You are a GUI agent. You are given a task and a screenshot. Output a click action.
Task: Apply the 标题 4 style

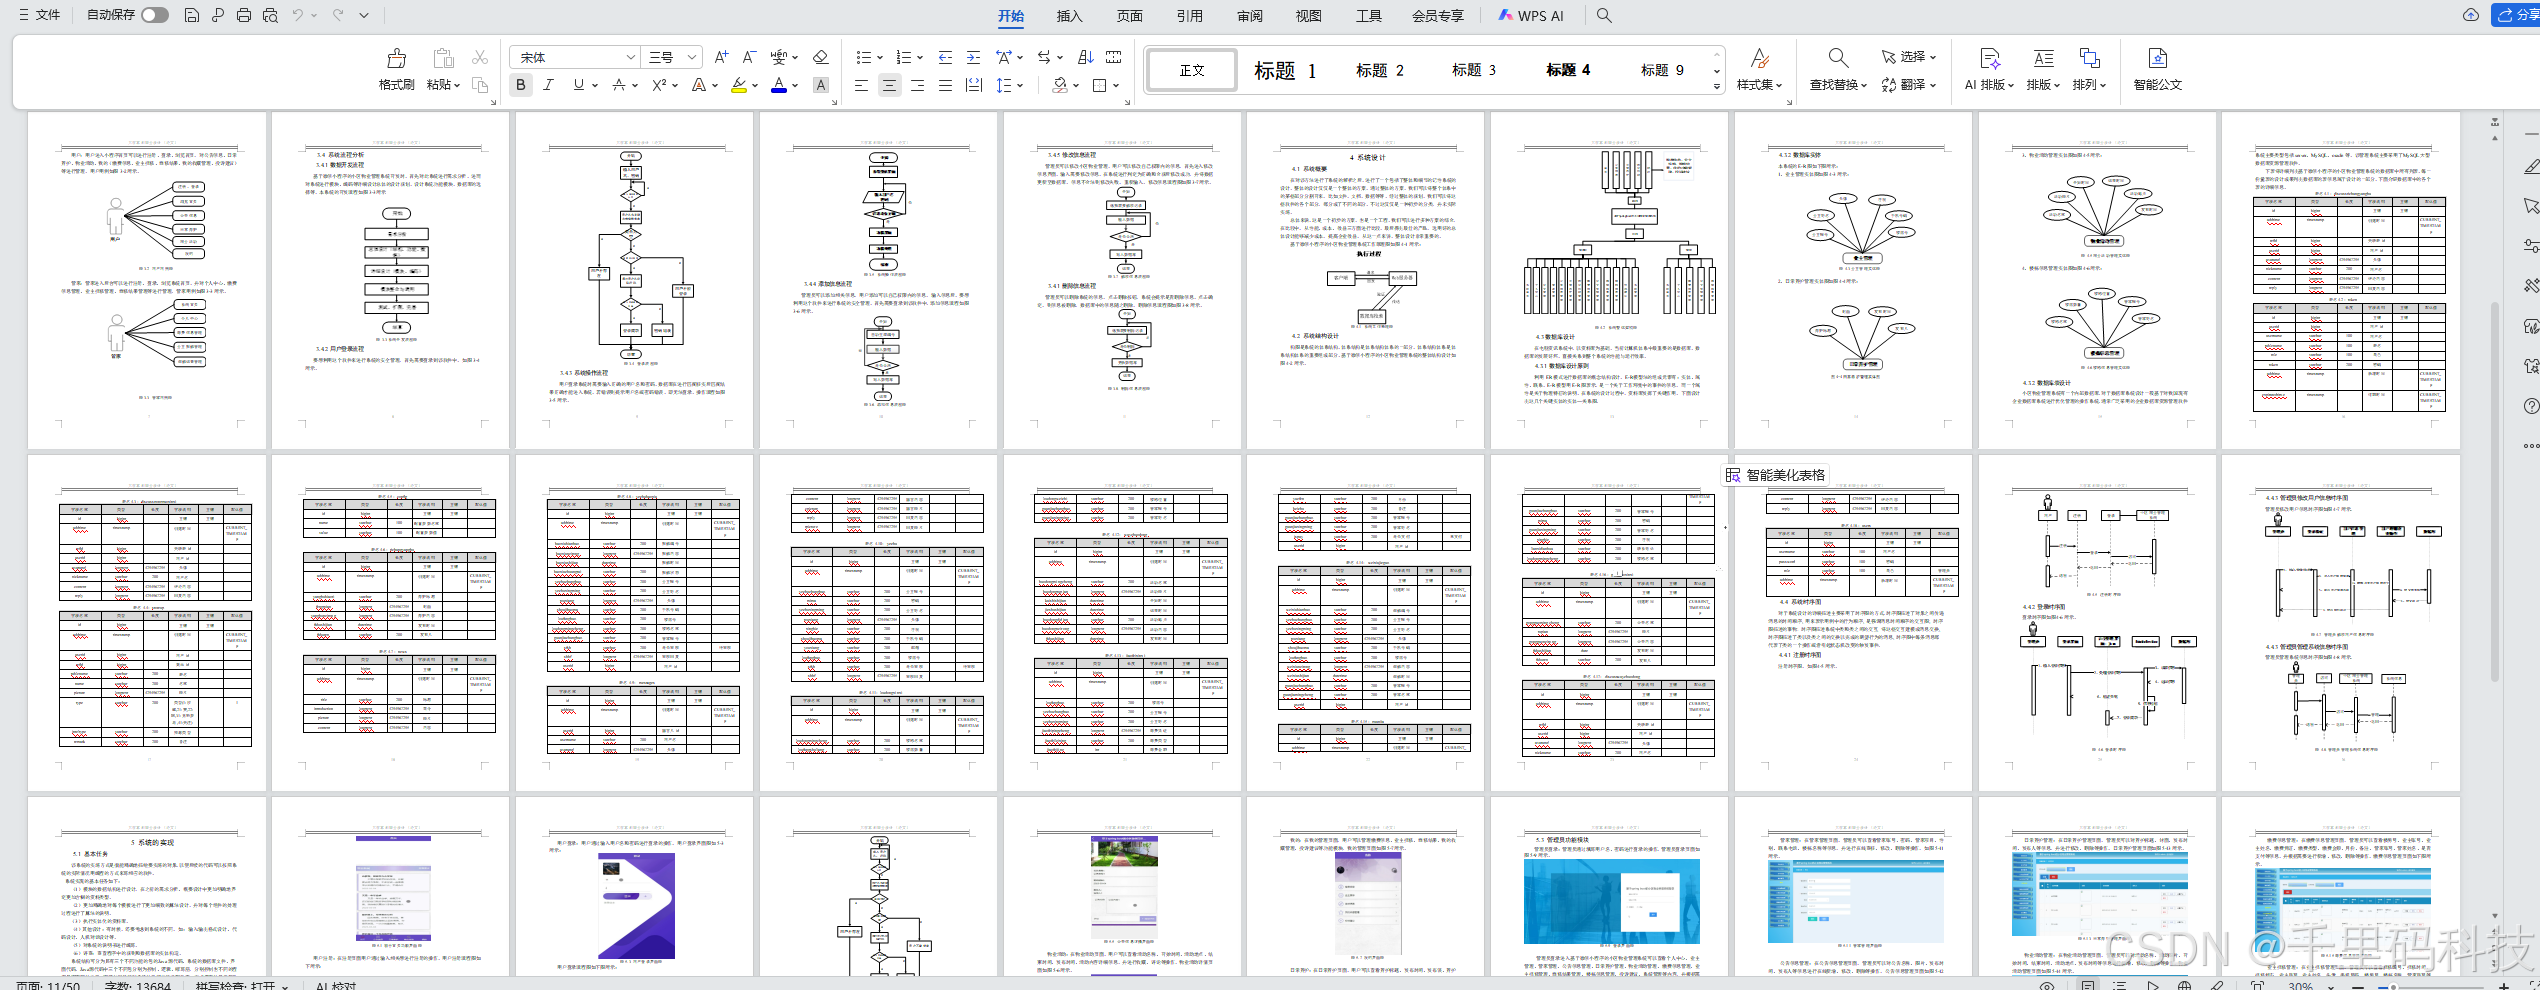point(1568,70)
